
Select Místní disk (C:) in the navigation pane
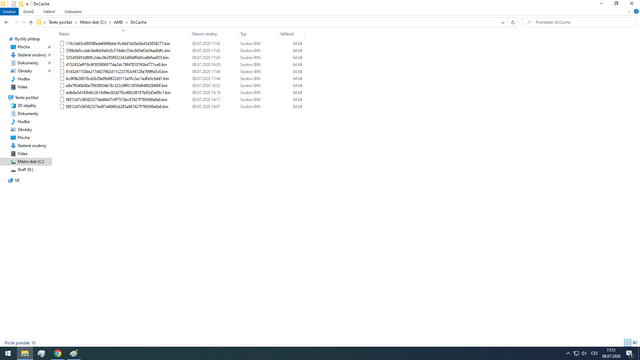tap(30, 162)
